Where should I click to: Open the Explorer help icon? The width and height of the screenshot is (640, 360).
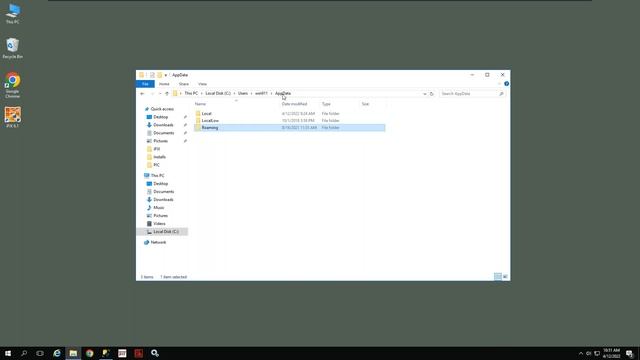(x=507, y=84)
